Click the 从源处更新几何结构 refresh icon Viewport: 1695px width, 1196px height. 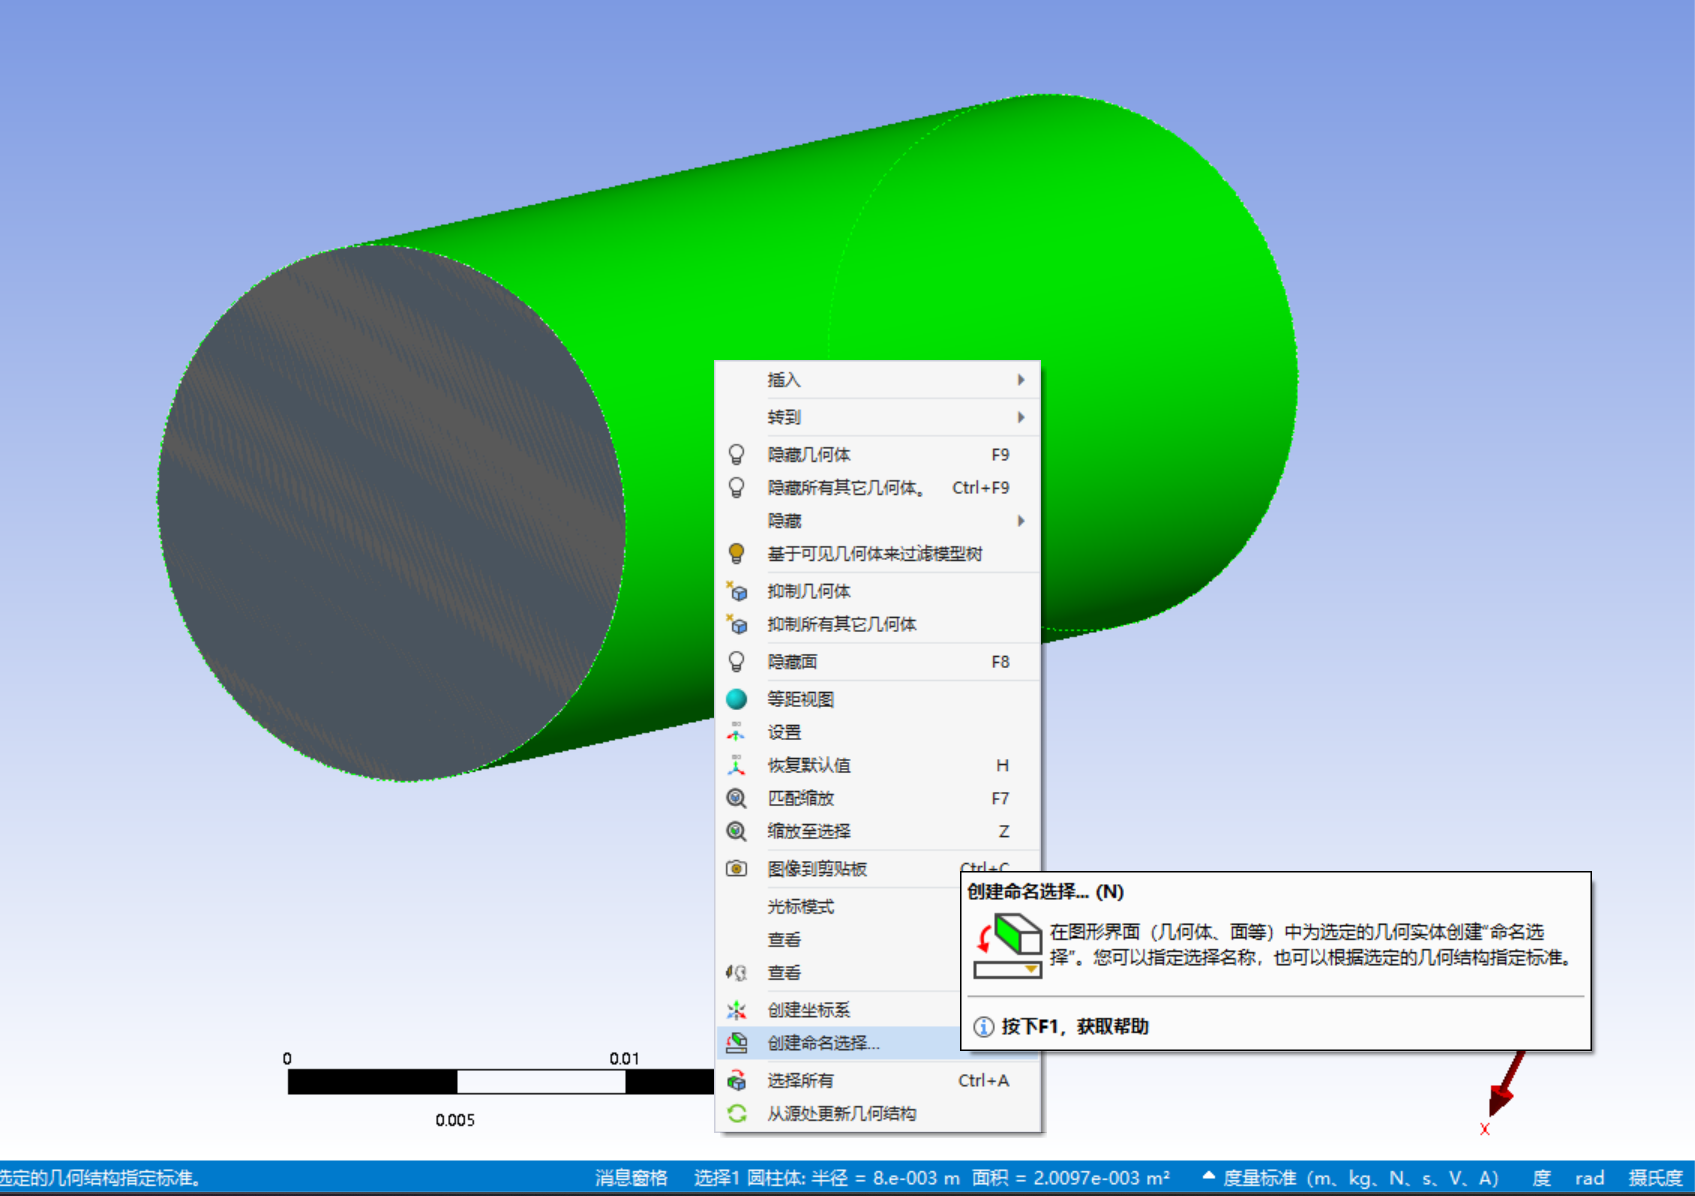tap(736, 1114)
